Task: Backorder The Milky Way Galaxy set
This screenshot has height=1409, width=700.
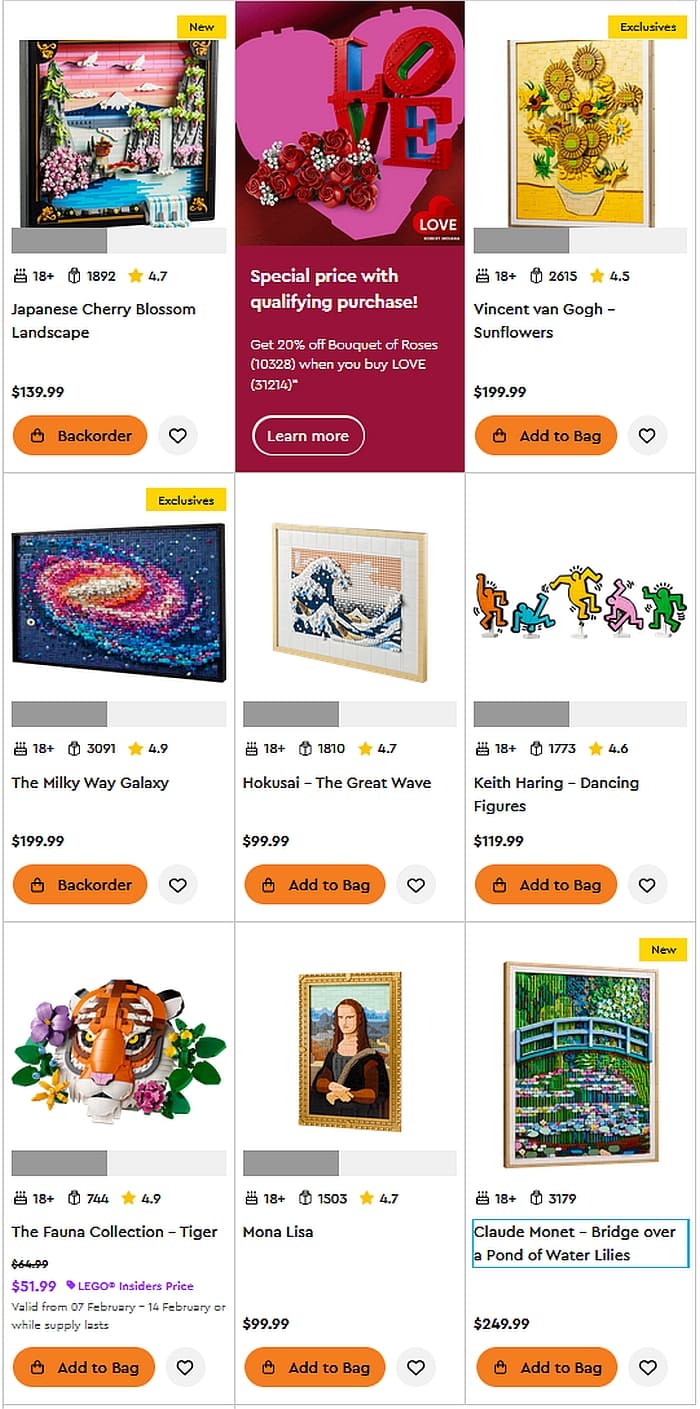Action: pos(80,885)
